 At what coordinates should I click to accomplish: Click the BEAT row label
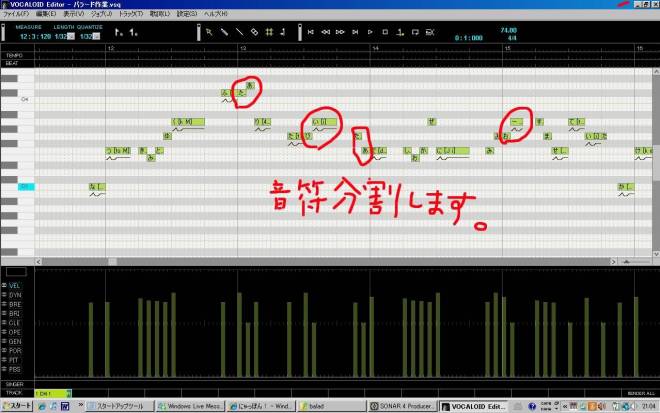coord(12,64)
